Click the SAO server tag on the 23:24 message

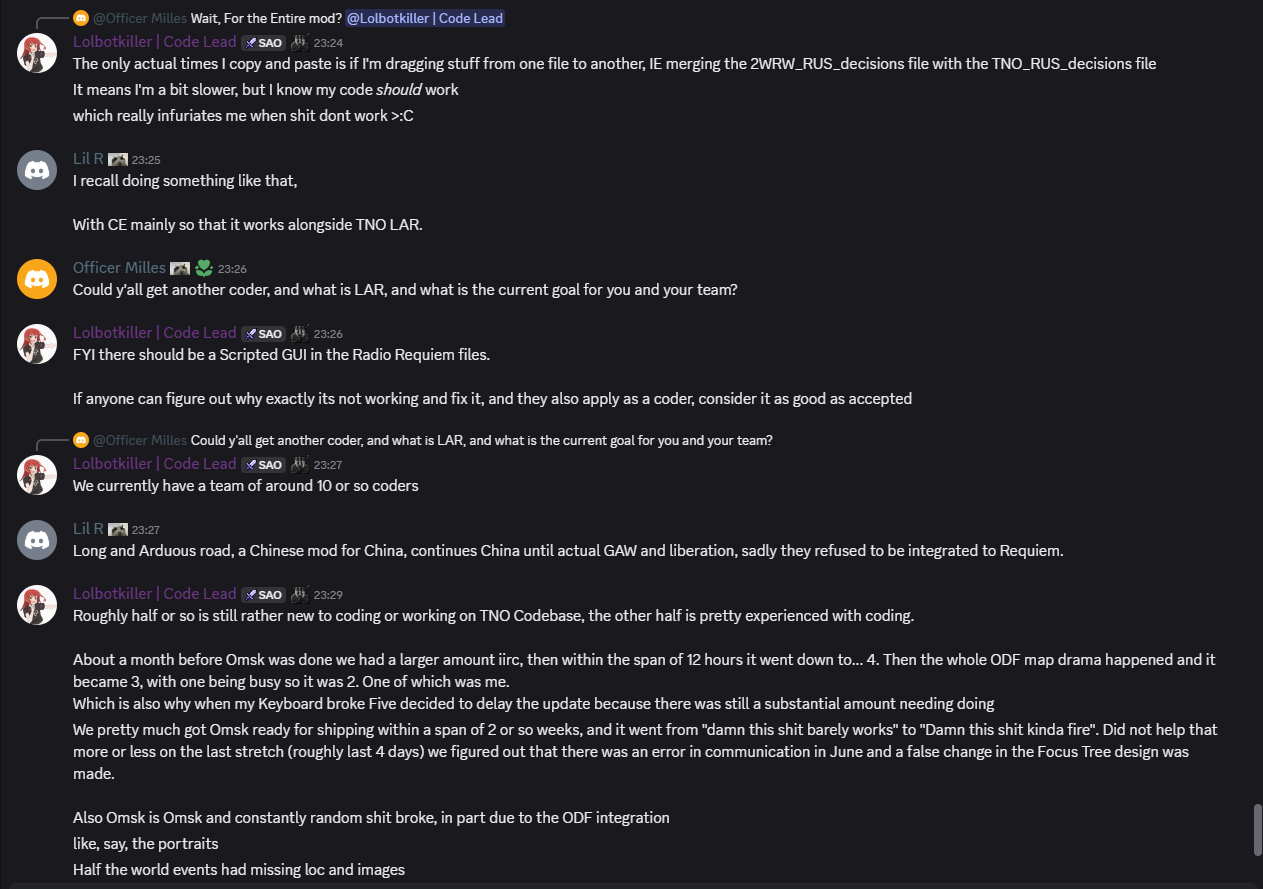click(x=263, y=43)
